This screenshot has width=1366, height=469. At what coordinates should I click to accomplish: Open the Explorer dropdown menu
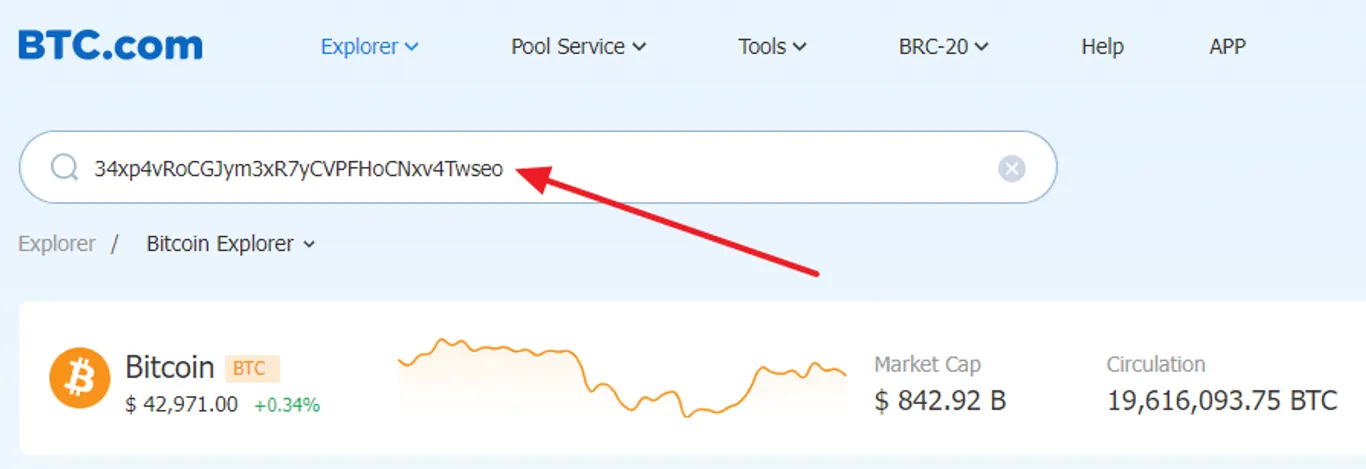[x=369, y=46]
